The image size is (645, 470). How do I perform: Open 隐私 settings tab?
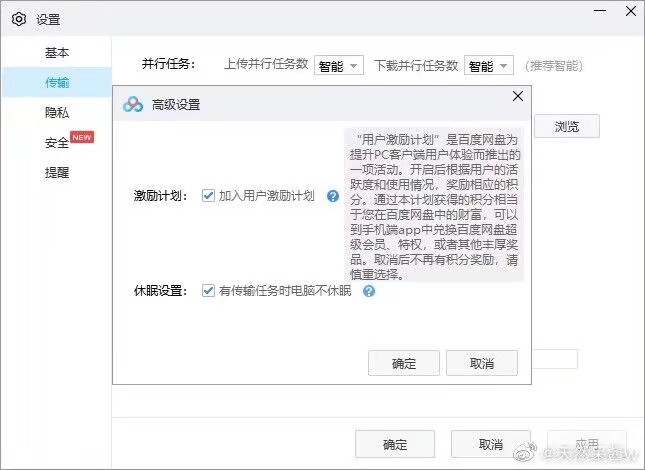57,112
